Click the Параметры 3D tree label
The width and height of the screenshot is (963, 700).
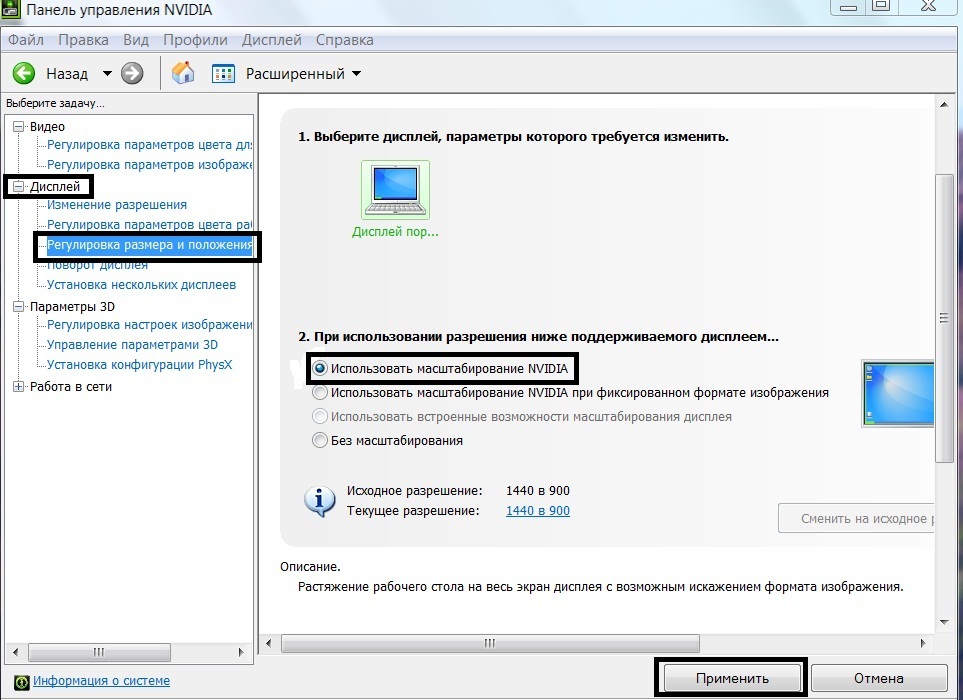pos(72,306)
